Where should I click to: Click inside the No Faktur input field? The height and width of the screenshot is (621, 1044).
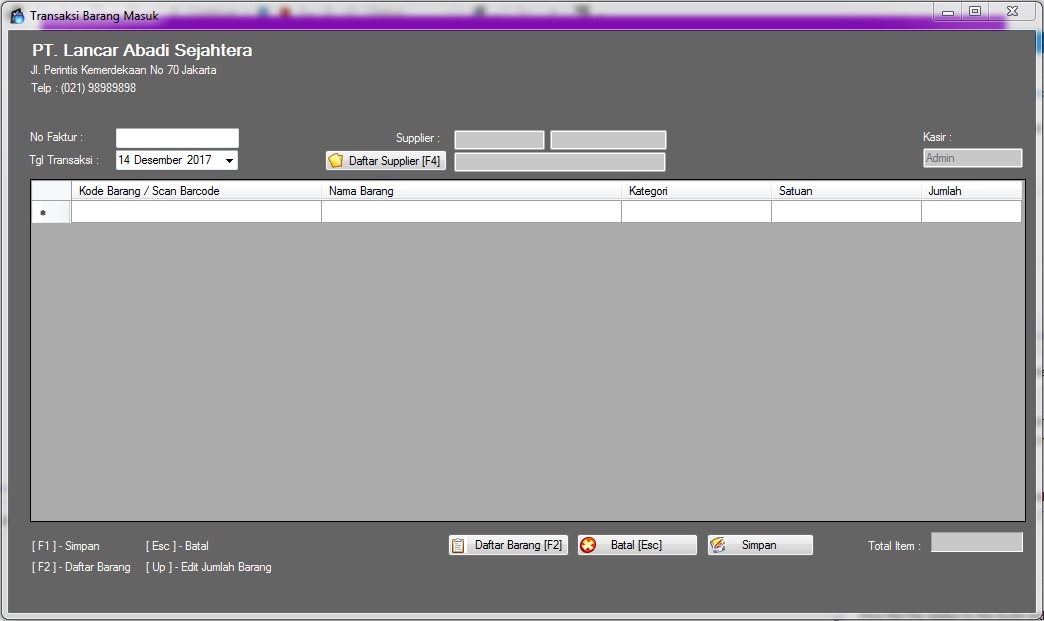176,136
